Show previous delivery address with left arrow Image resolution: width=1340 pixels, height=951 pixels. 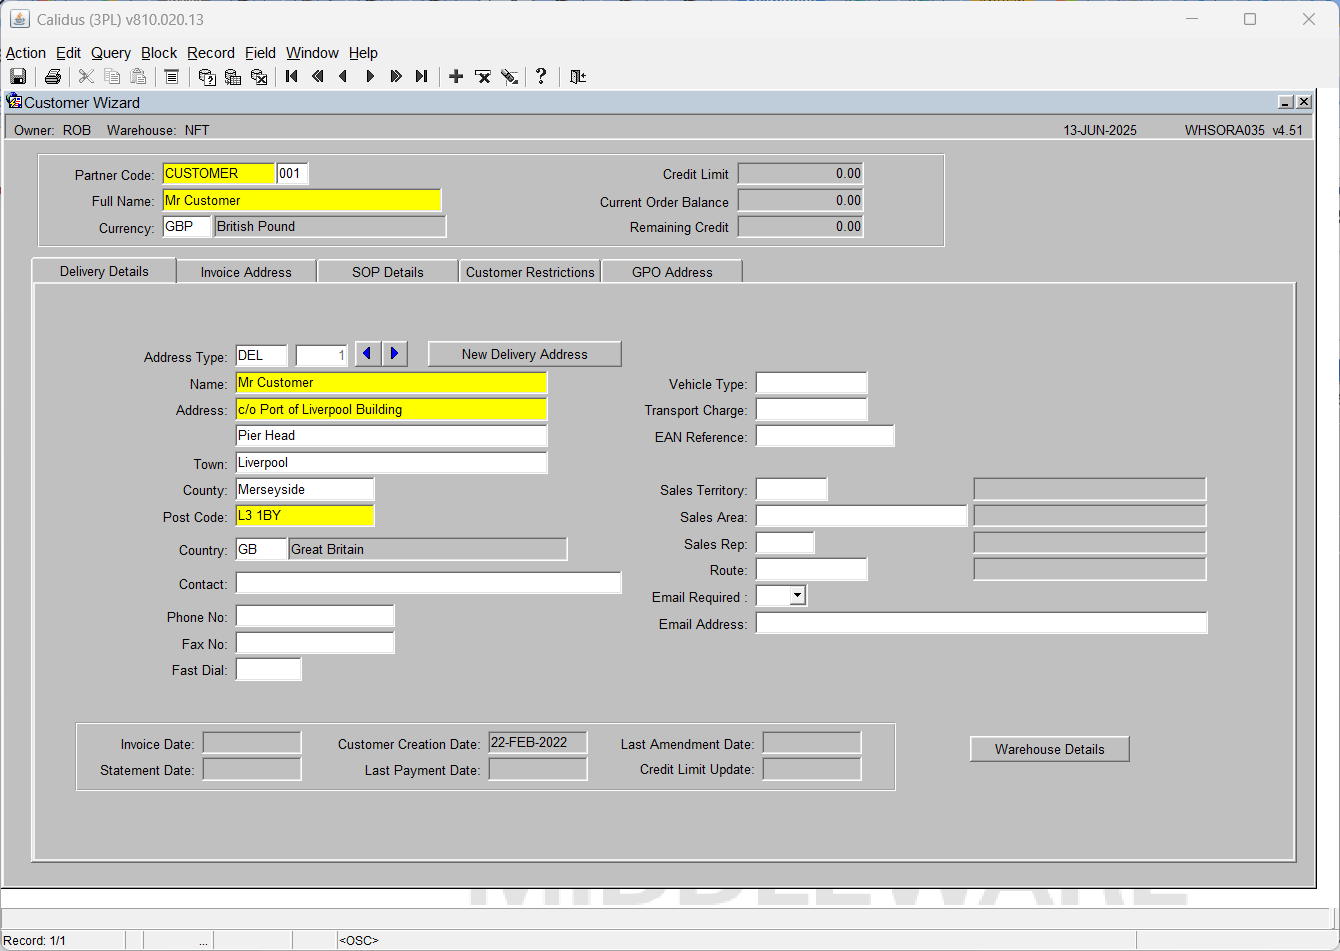(368, 354)
